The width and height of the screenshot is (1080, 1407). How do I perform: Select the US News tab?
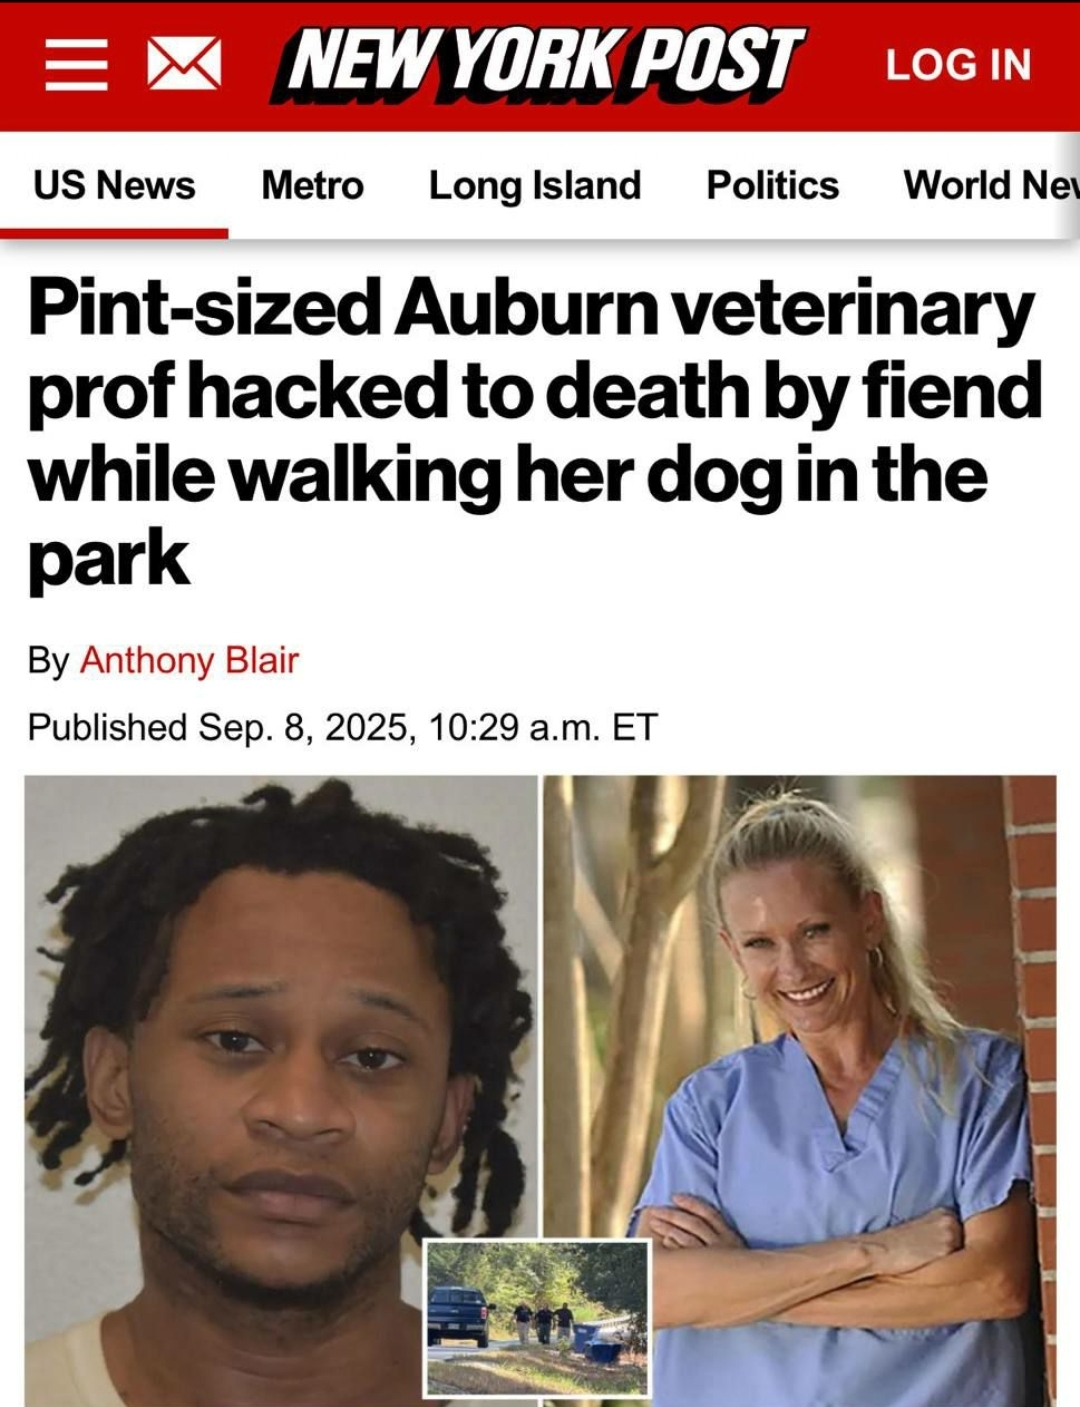[114, 185]
